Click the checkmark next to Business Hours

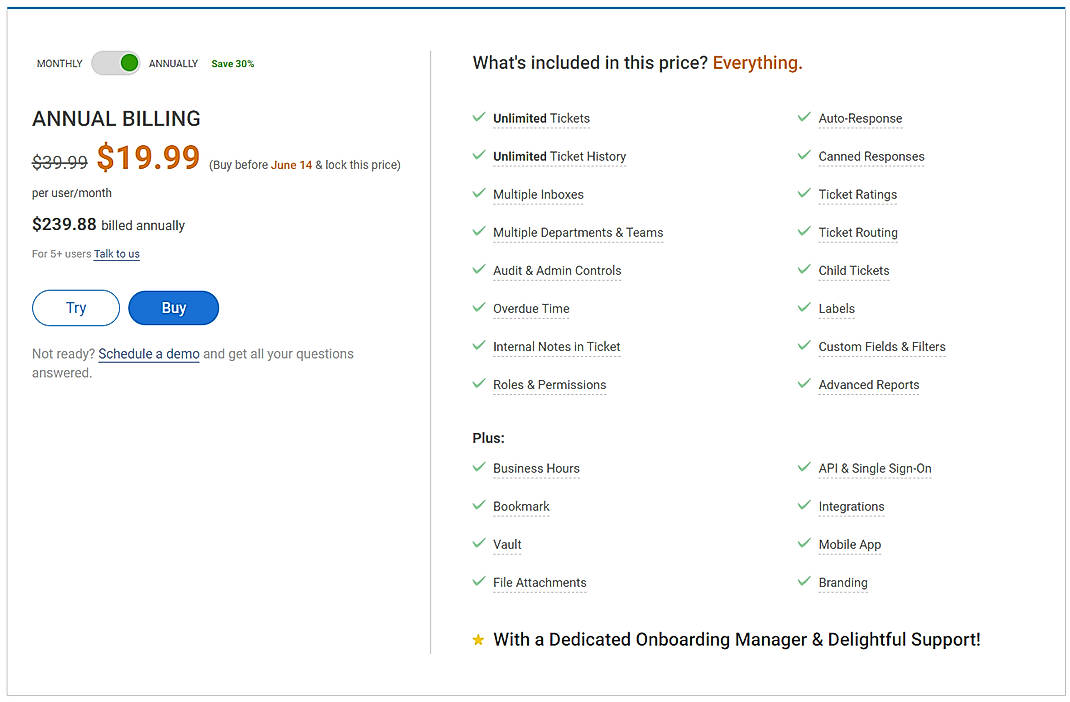[x=479, y=468]
